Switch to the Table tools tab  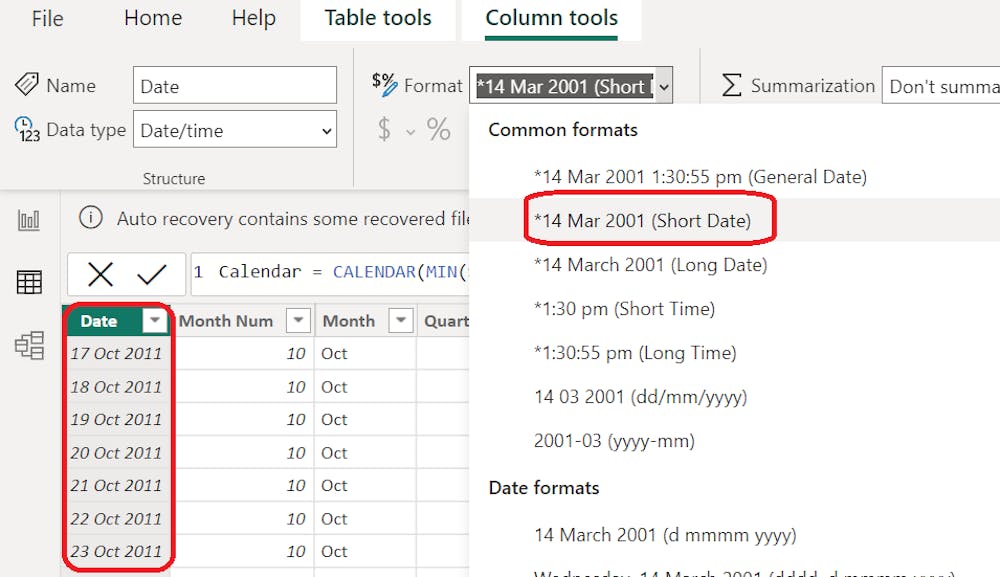tap(378, 19)
